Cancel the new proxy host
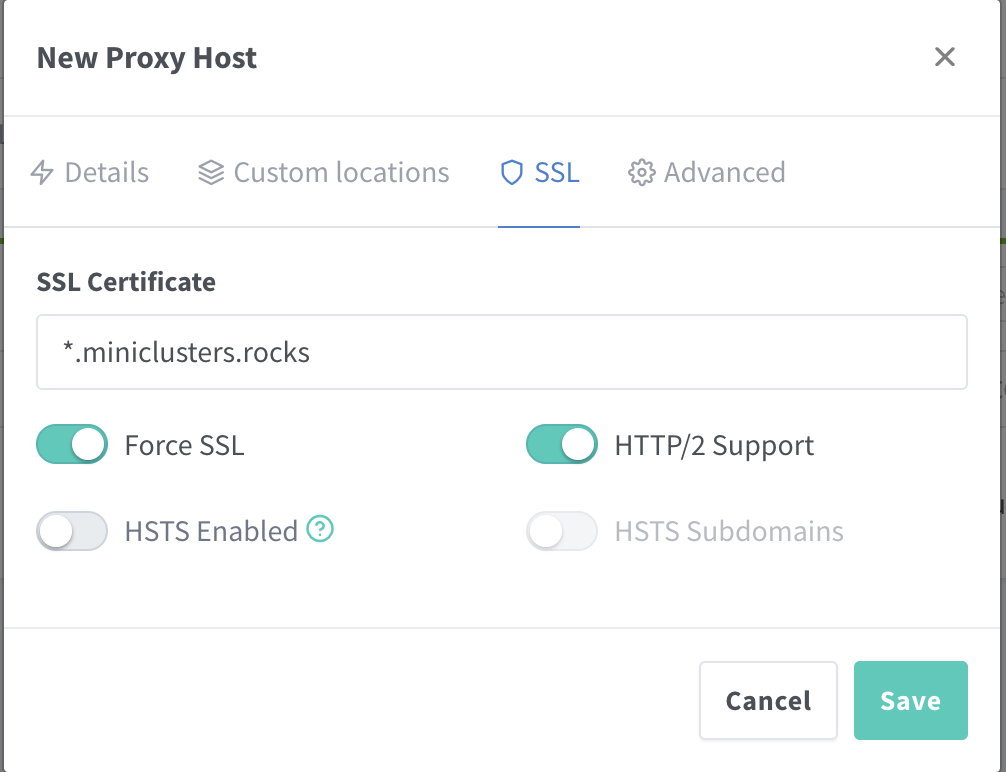This screenshot has width=1006, height=772. click(768, 700)
